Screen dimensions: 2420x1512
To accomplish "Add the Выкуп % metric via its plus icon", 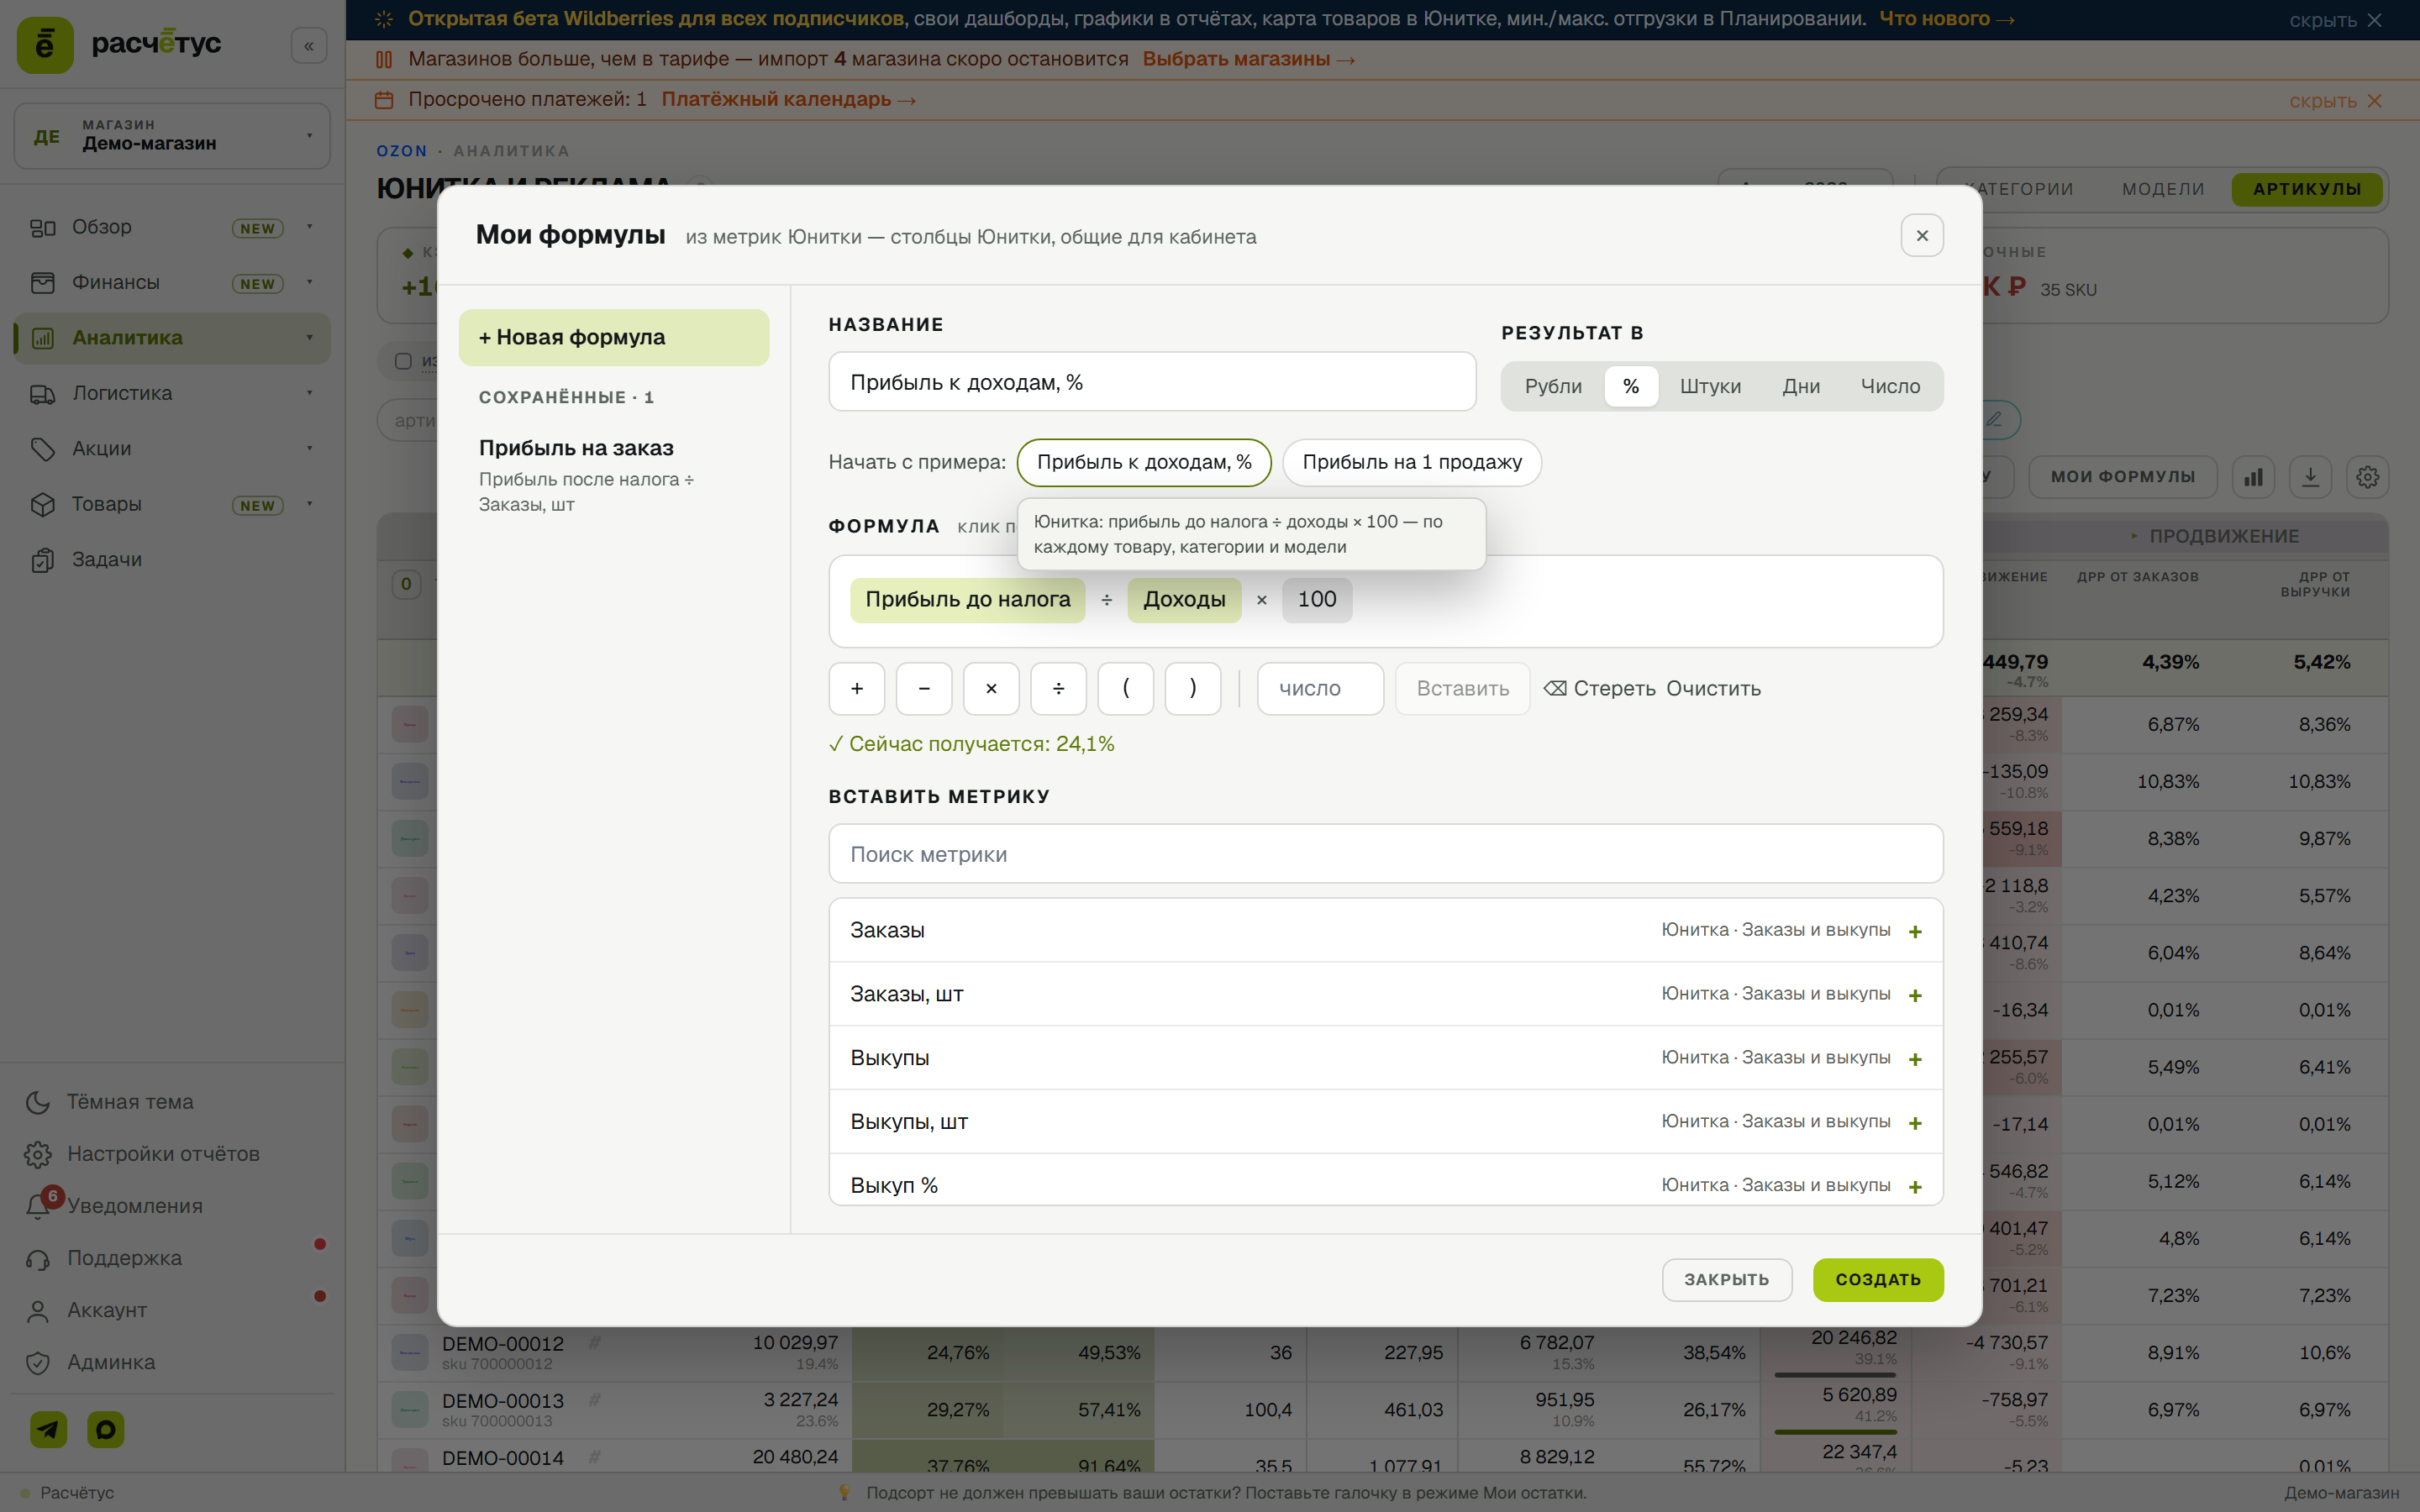I will click(x=1915, y=1186).
